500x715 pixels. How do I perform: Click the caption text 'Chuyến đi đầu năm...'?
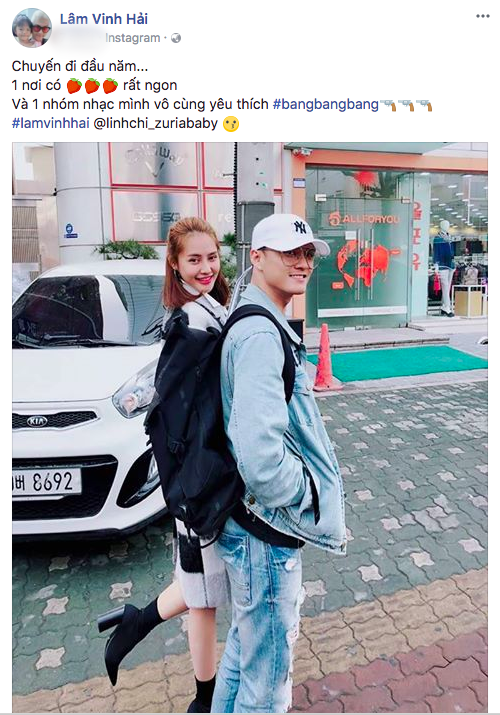point(80,66)
